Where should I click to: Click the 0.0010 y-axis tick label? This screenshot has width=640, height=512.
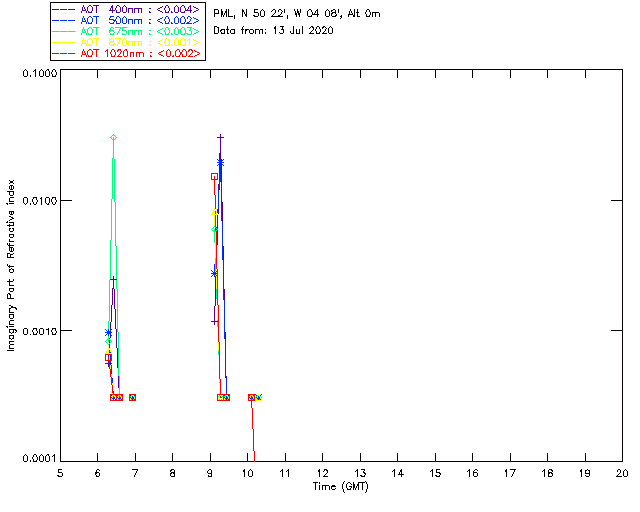(x=39, y=331)
